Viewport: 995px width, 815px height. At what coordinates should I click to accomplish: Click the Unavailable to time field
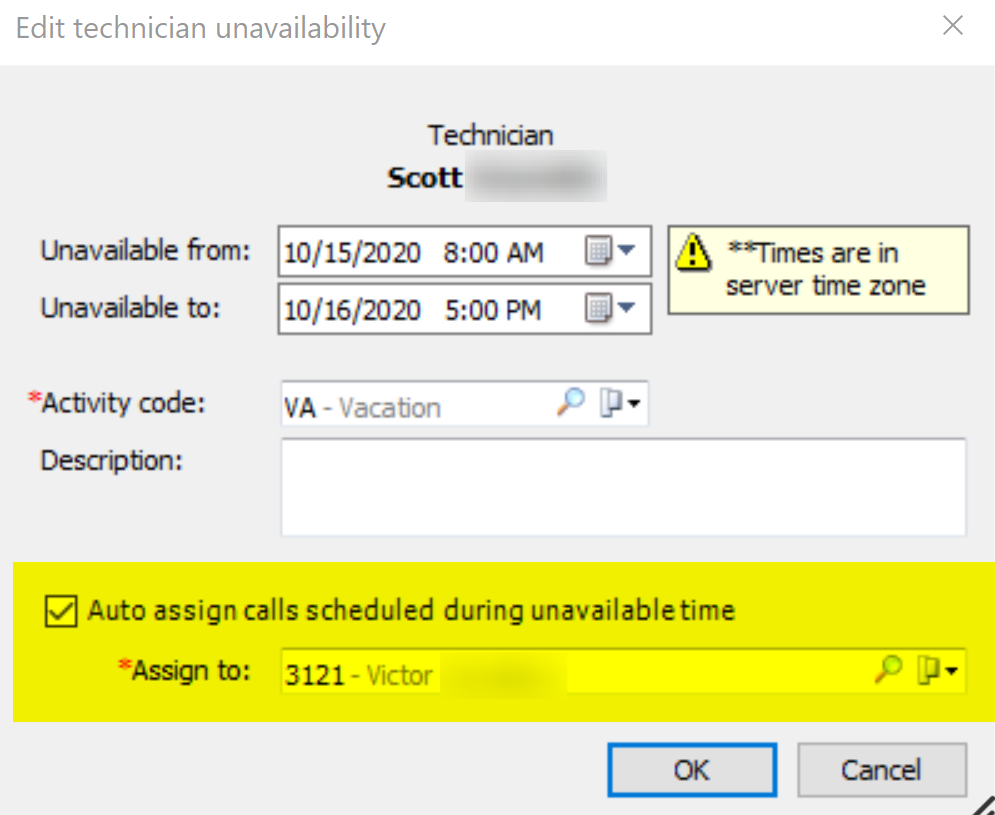point(492,310)
